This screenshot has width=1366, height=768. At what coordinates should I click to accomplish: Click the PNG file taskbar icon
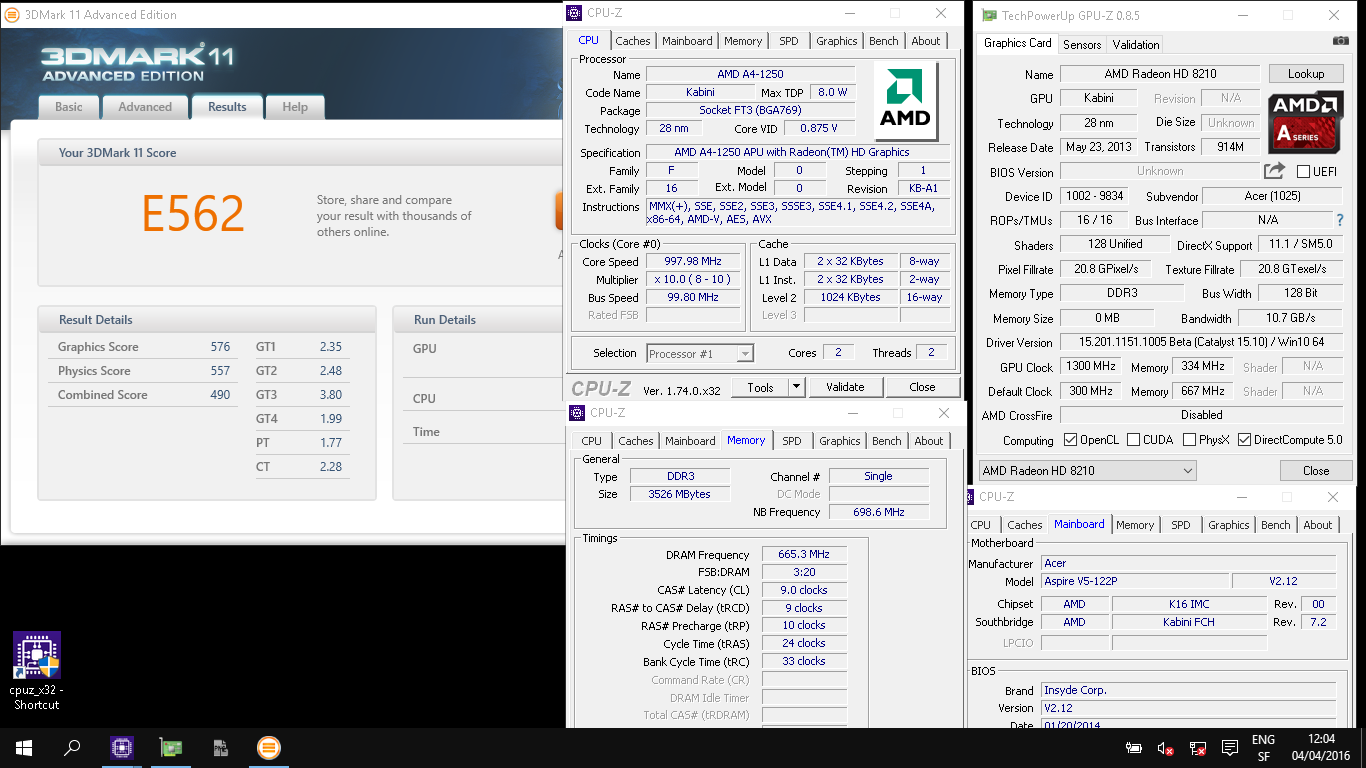pyautogui.click(x=220, y=748)
